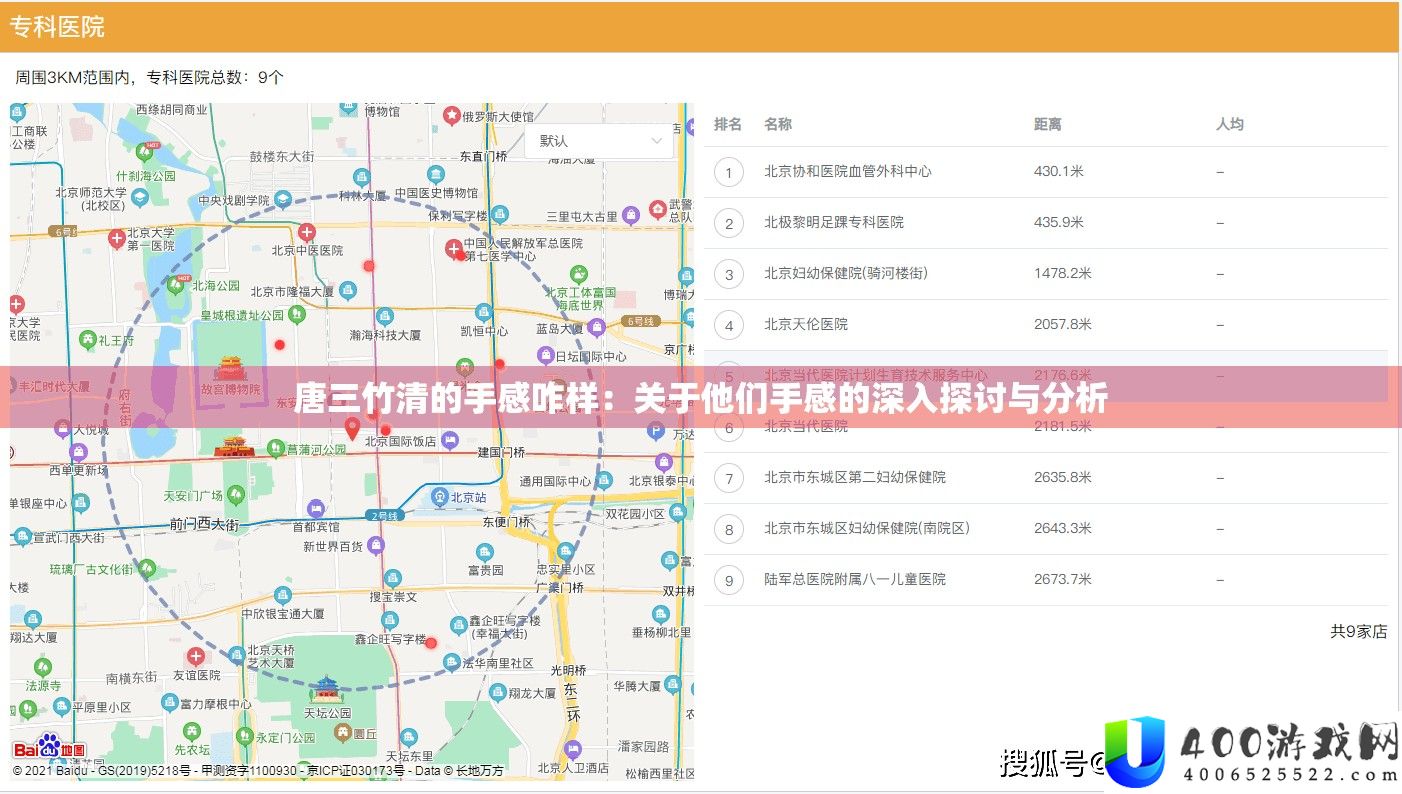The width and height of the screenshot is (1402, 794).
Task: Open 北京市东城区第二妇幼保健院 entry
Action: coord(855,477)
